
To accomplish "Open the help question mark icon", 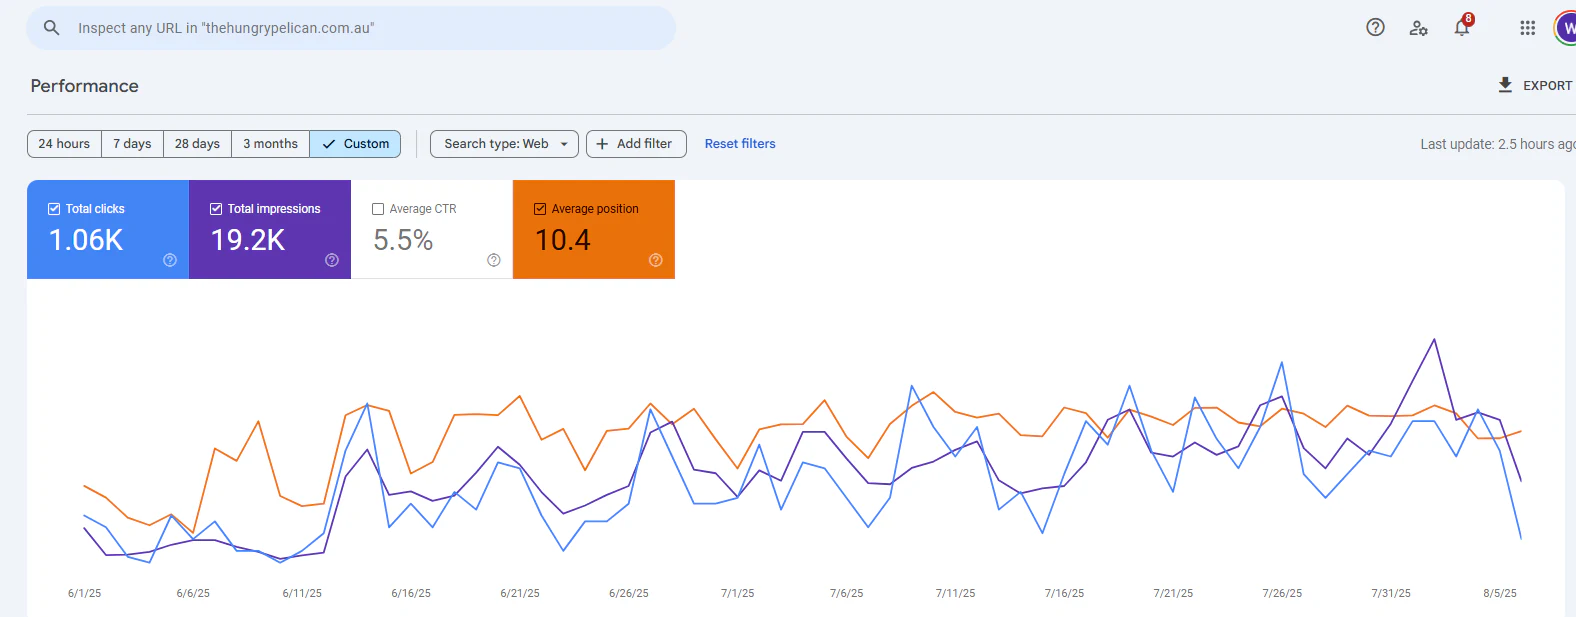I will click(1375, 28).
